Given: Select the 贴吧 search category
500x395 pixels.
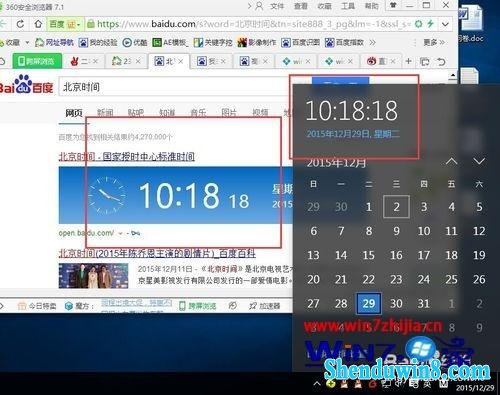Looking at the screenshot, I should 136,113.
